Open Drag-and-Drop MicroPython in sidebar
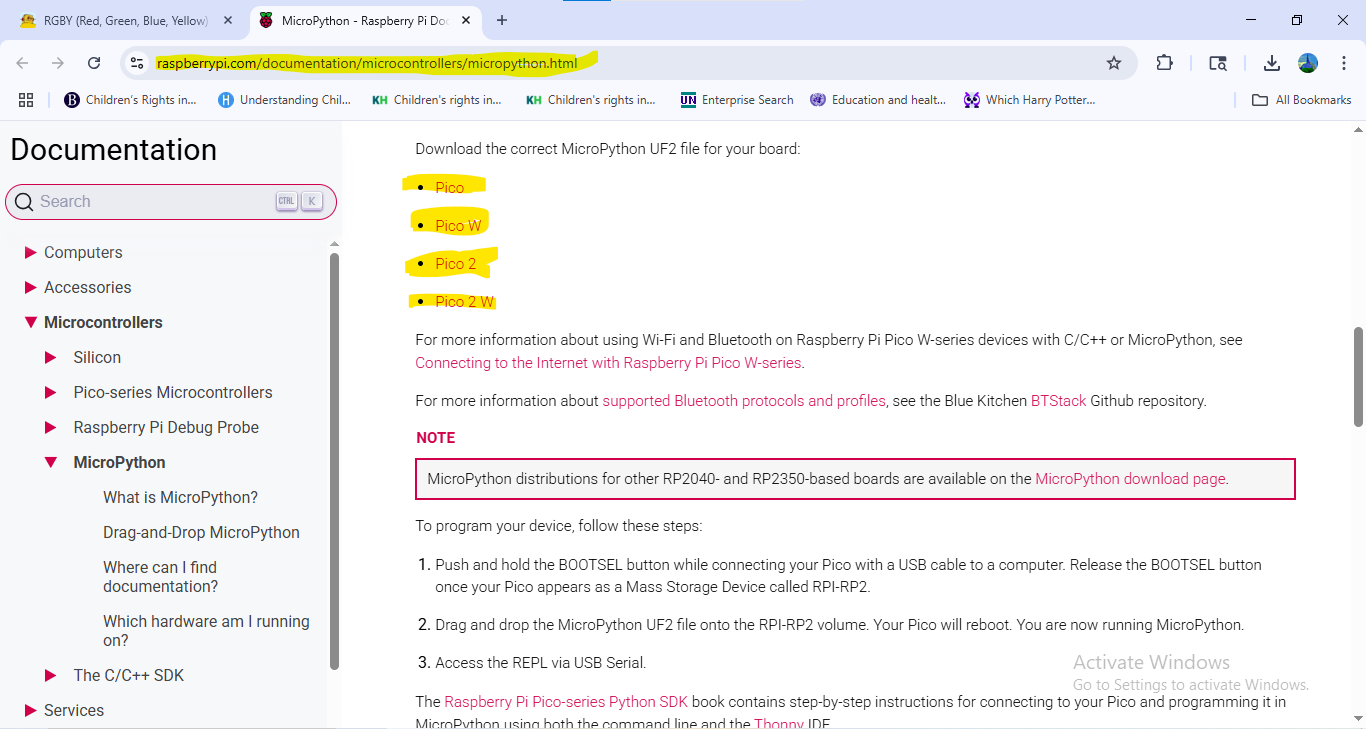This screenshot has width=1366, height=729. pyautogui.click(x=201, y=532)
